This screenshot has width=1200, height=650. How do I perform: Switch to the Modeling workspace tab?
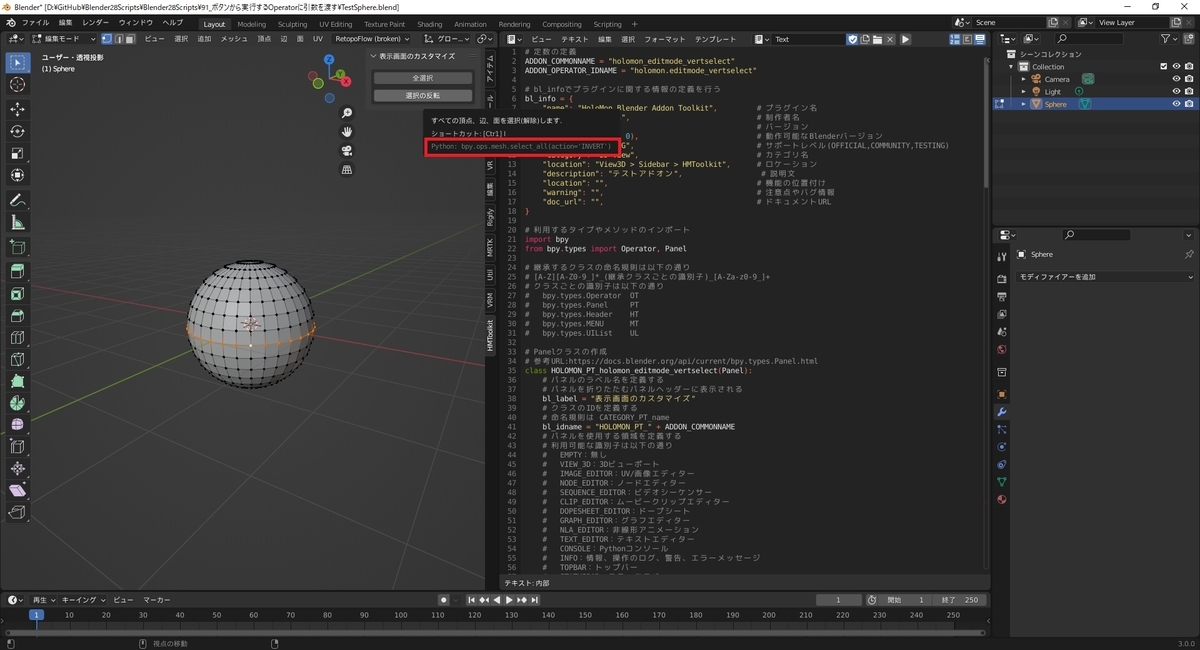coord(252,24)
